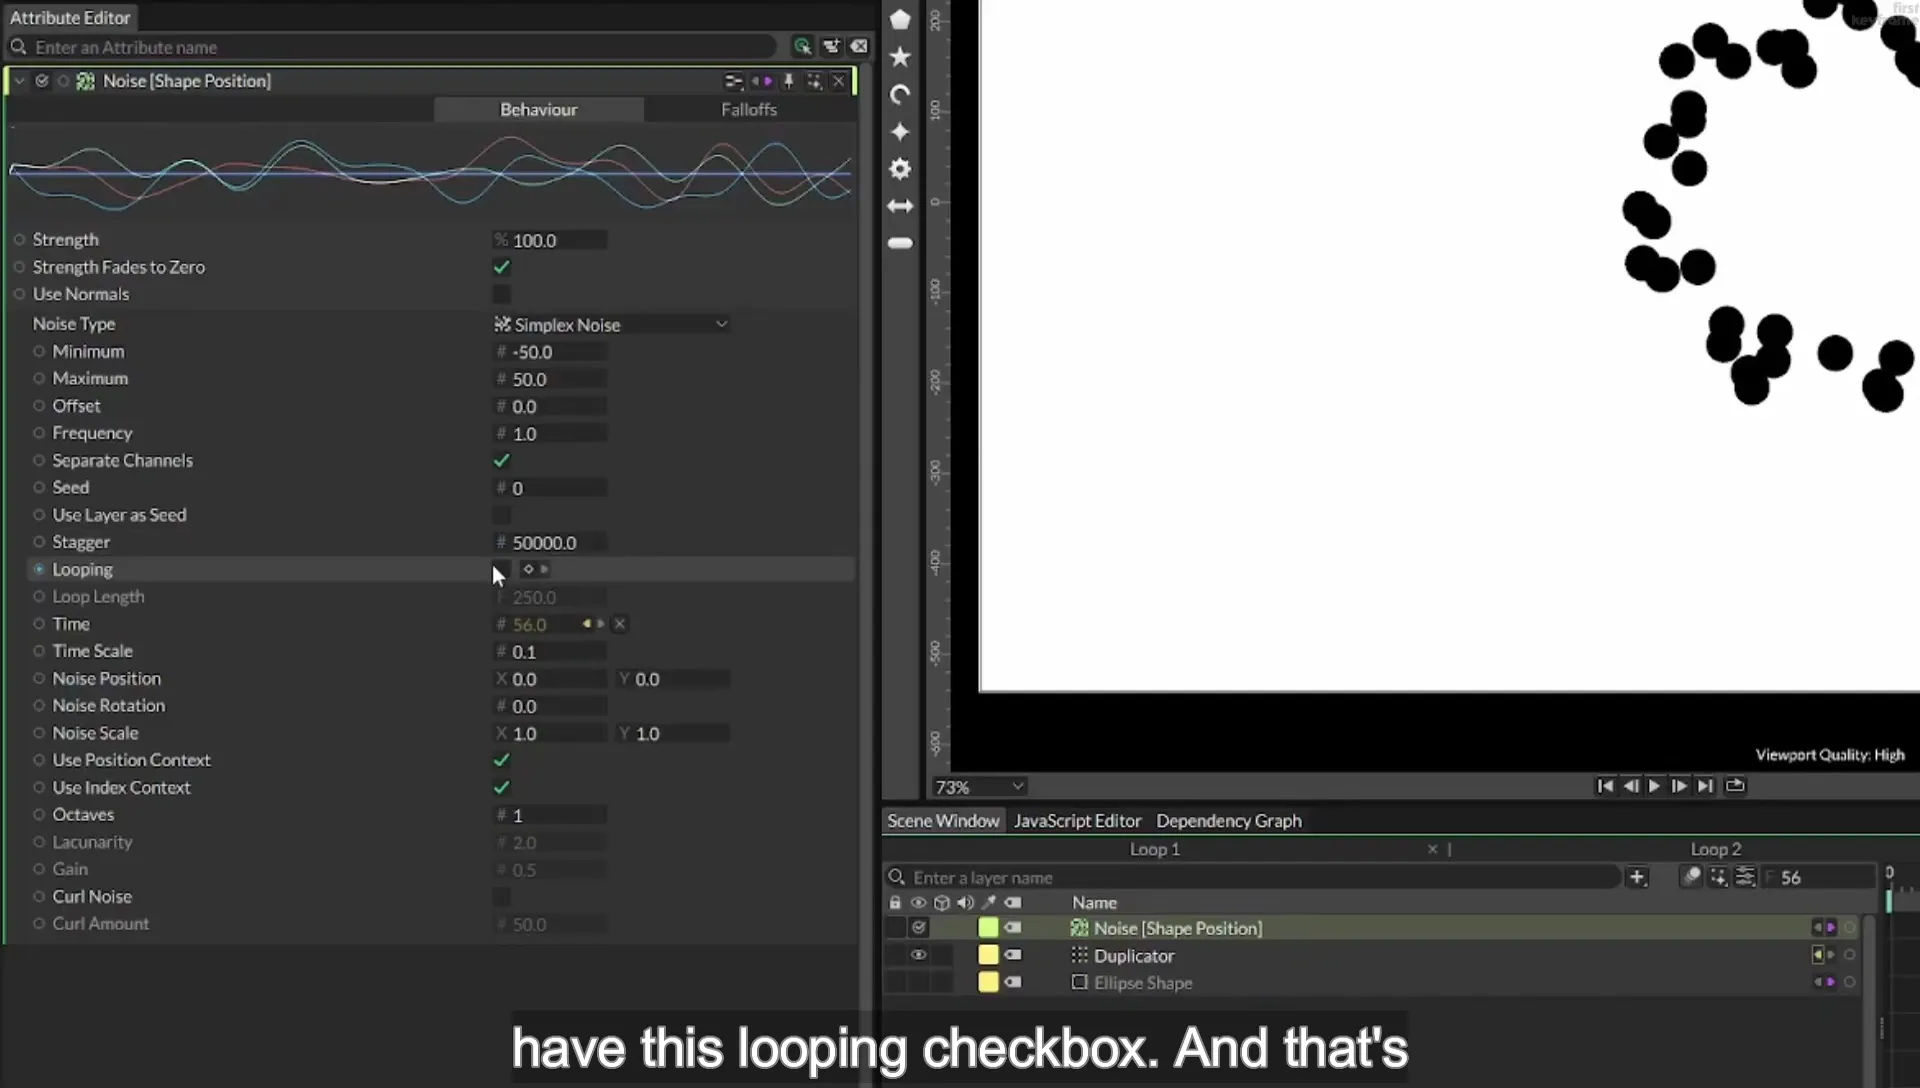
Task: Select the double arrow shape tool
Action: point(900,206)
